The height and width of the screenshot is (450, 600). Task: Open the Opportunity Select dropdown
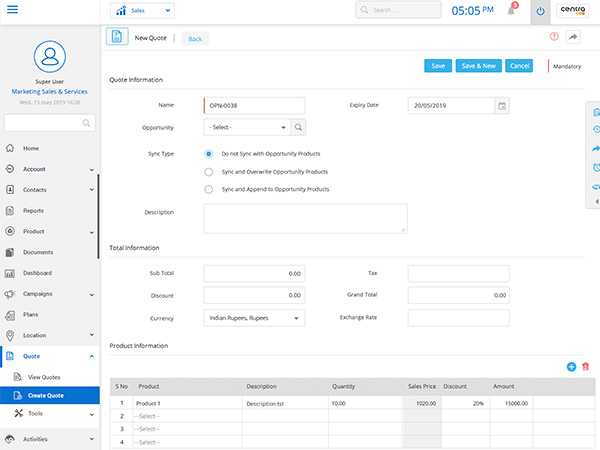(247, 127)
